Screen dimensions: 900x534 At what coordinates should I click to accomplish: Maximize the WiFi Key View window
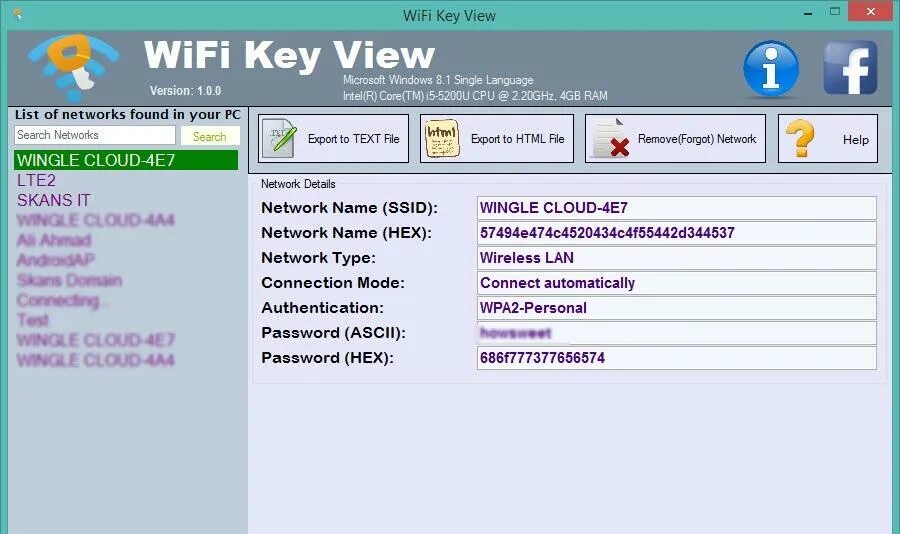point(835,11)
